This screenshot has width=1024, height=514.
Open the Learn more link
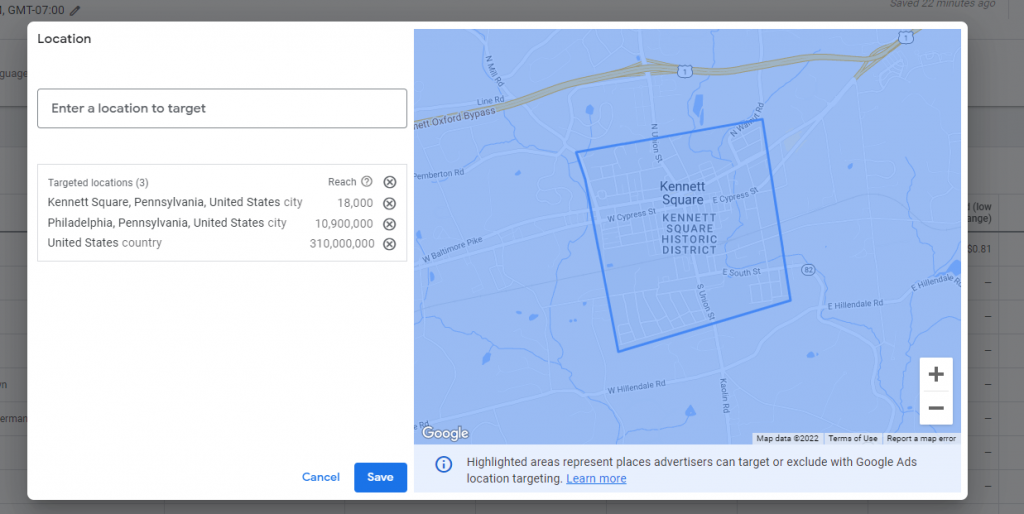(596, 479)
